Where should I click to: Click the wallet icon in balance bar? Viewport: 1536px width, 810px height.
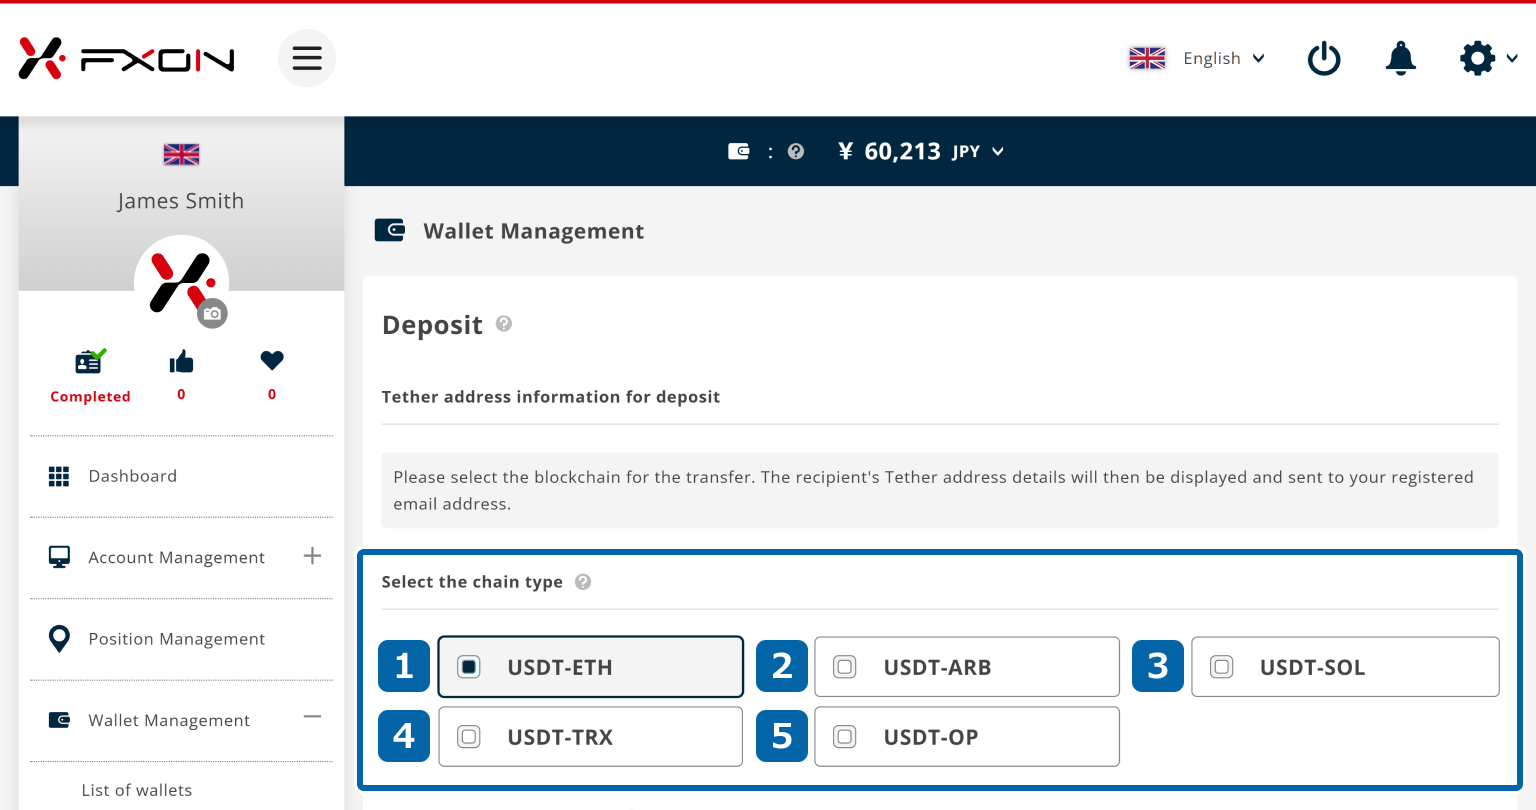tap(739, 151)
